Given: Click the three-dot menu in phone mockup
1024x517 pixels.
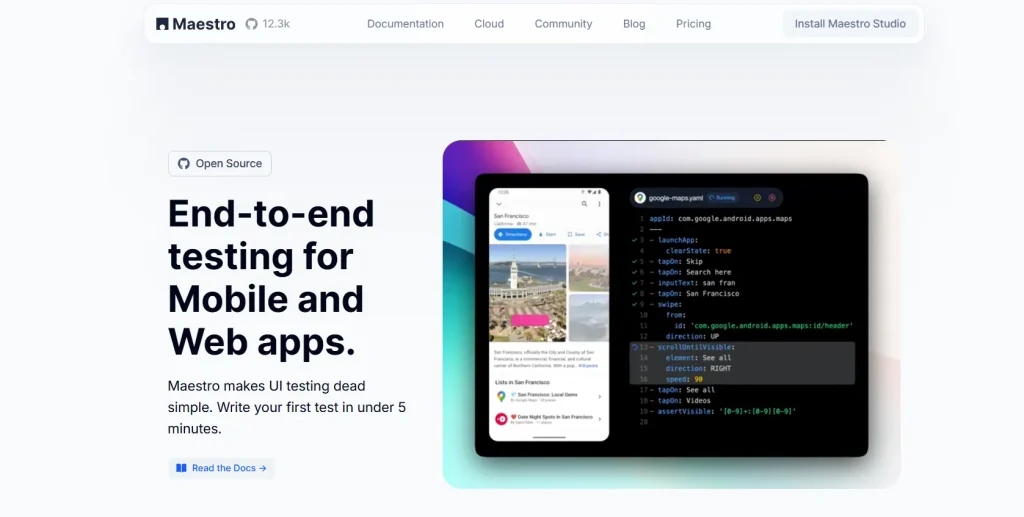Looking at the screenshot, I should tap(599, 204).
